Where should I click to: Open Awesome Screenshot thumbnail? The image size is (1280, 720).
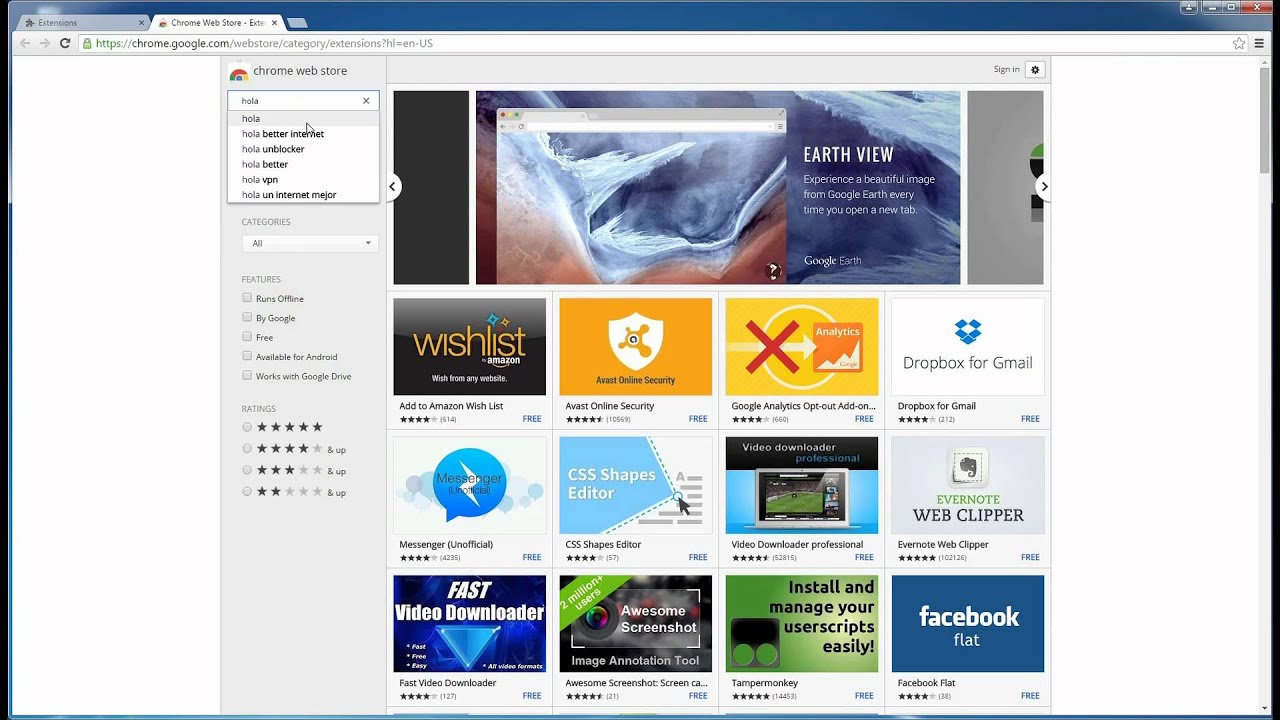[x=636, y=623]
